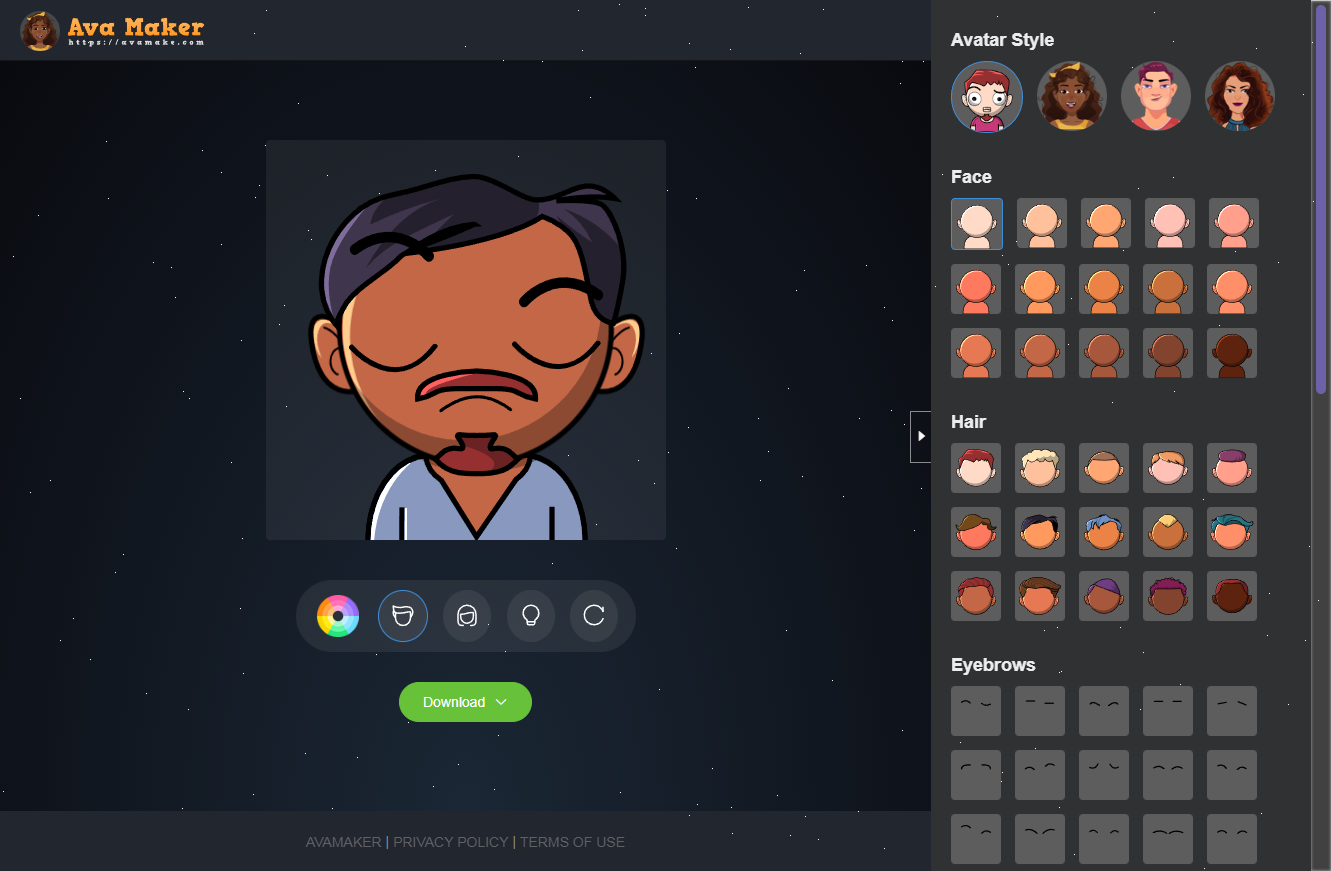Select the downward-slanting sad eyebrows
Screen dimensions: 1331x871
(1232, 711)
